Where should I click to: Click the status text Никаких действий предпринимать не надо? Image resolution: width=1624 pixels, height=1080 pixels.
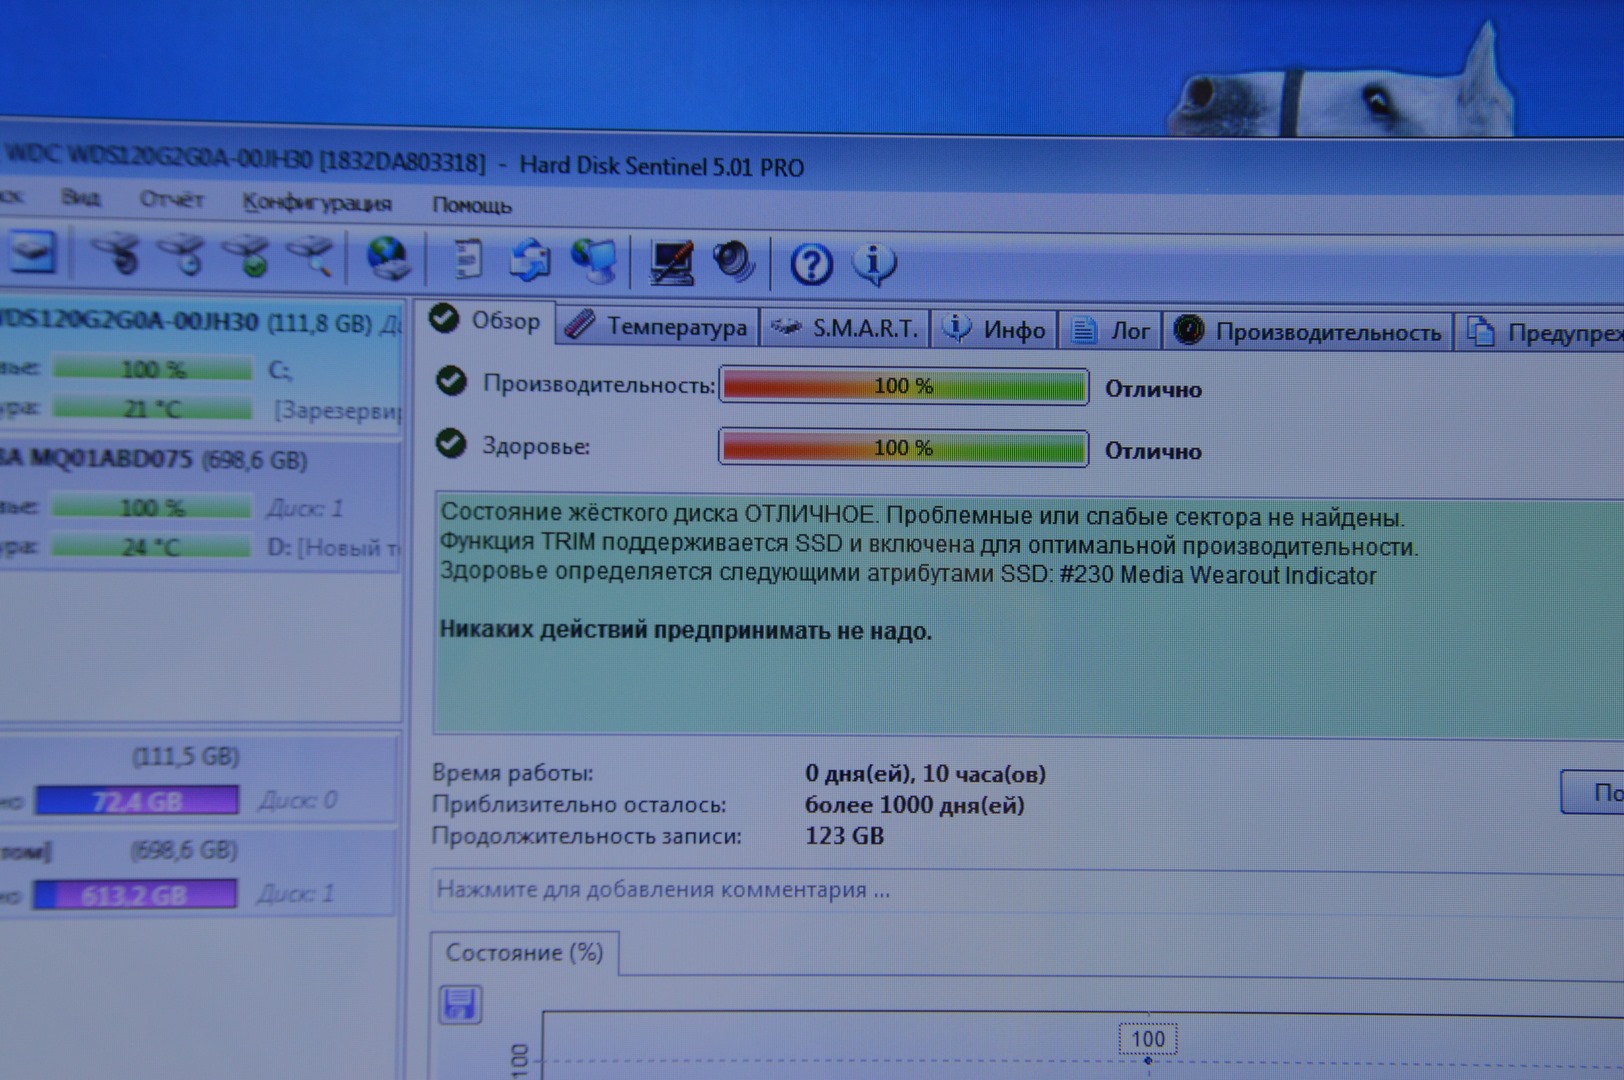pos(686,631)
